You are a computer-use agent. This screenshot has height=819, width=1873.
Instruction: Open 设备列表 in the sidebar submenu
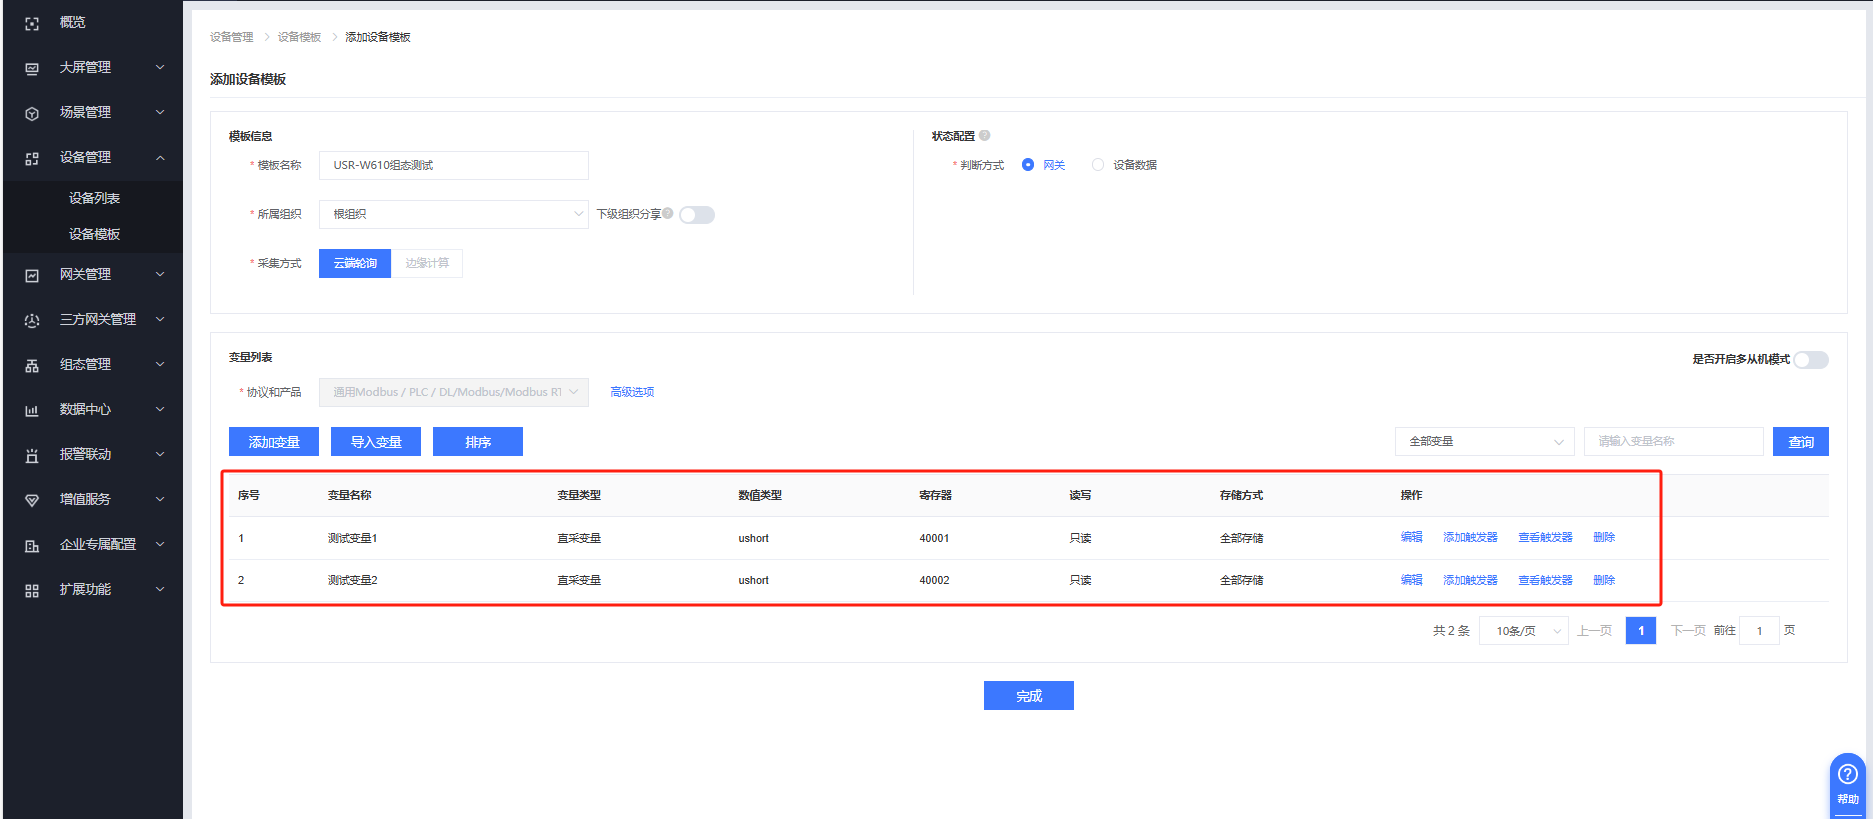pyautogui.click(x=94, y=198)
